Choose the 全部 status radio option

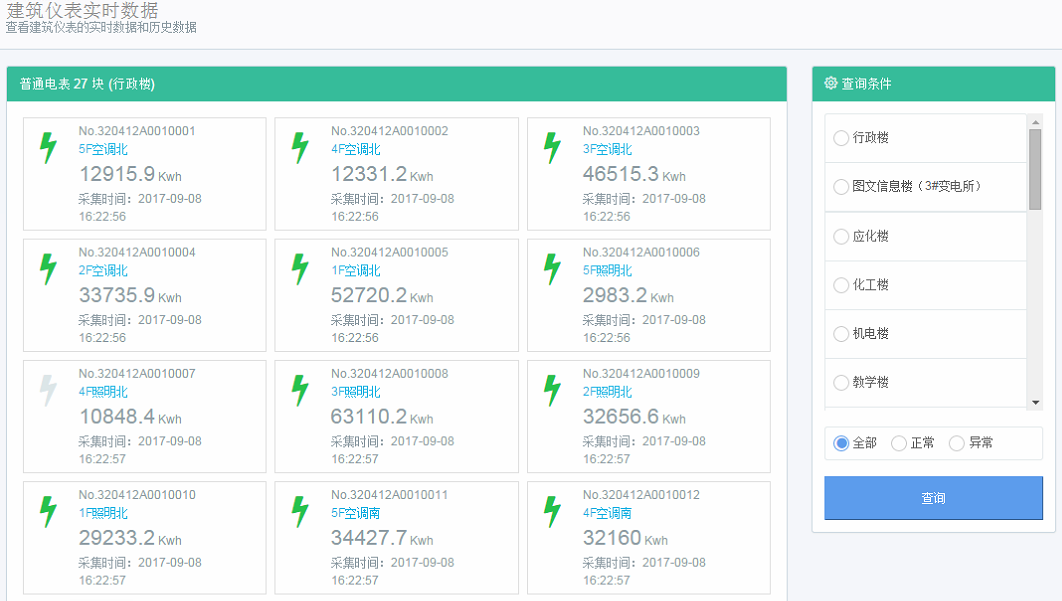click(841, 443)
